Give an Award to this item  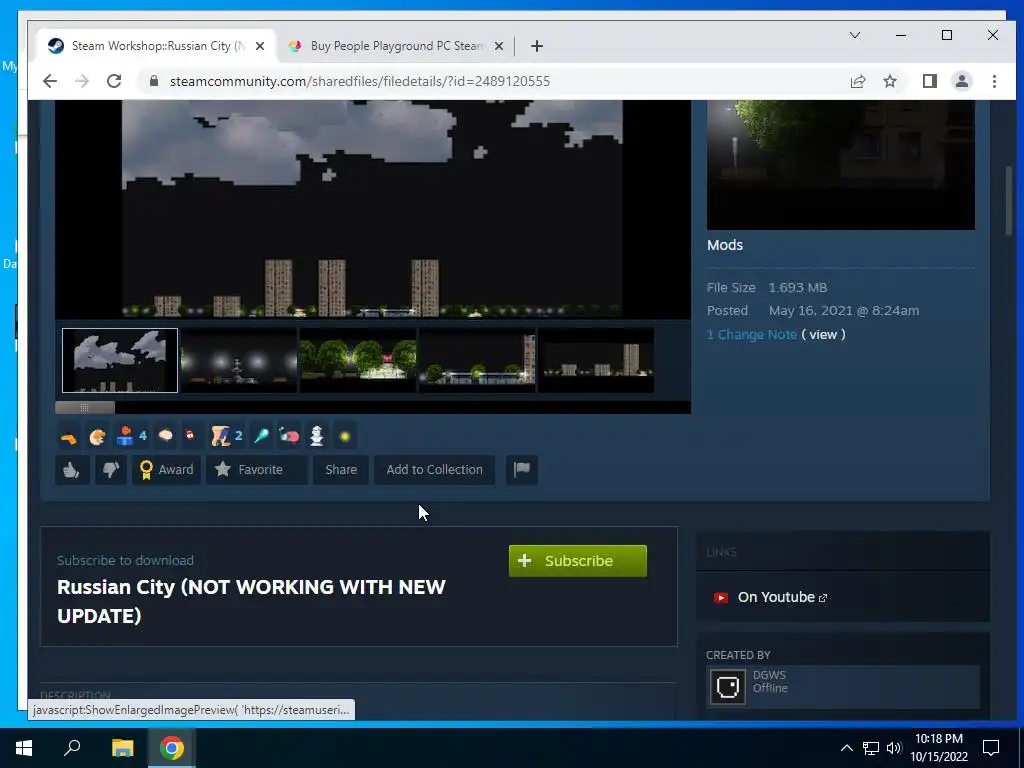[167, 470]
